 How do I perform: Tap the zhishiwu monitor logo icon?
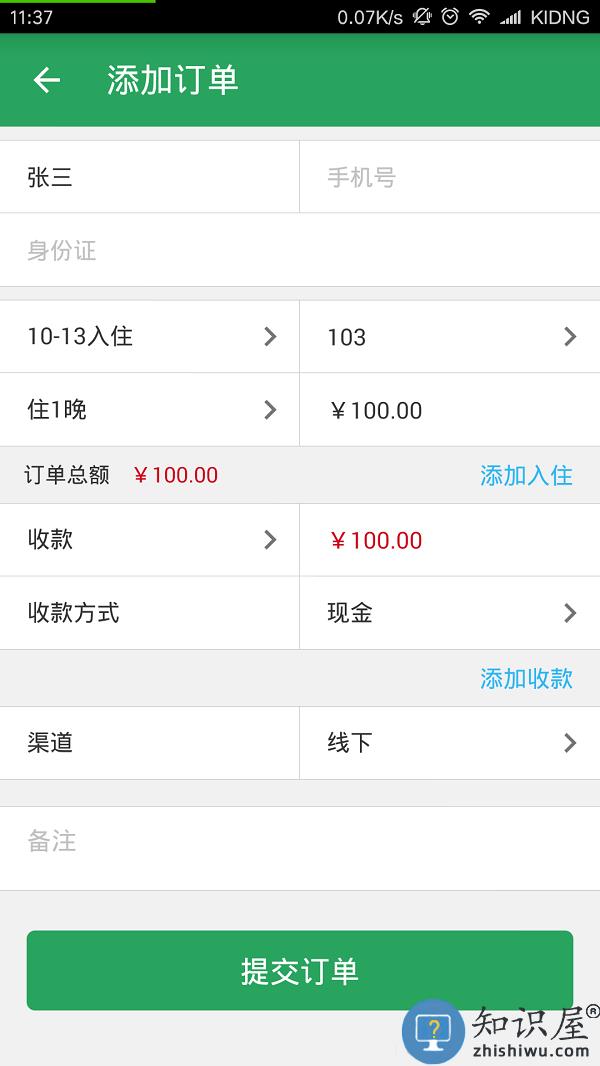point(433,1030)
